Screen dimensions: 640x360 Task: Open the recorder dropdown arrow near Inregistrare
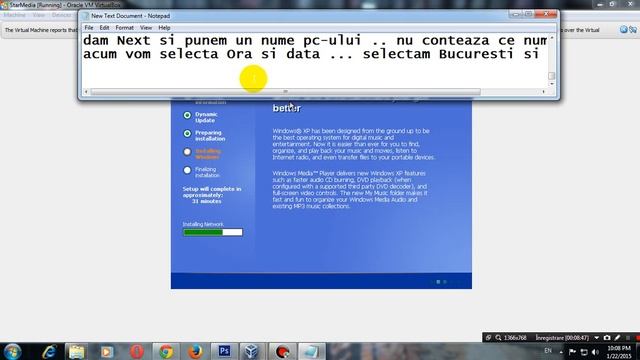[597, 338]
